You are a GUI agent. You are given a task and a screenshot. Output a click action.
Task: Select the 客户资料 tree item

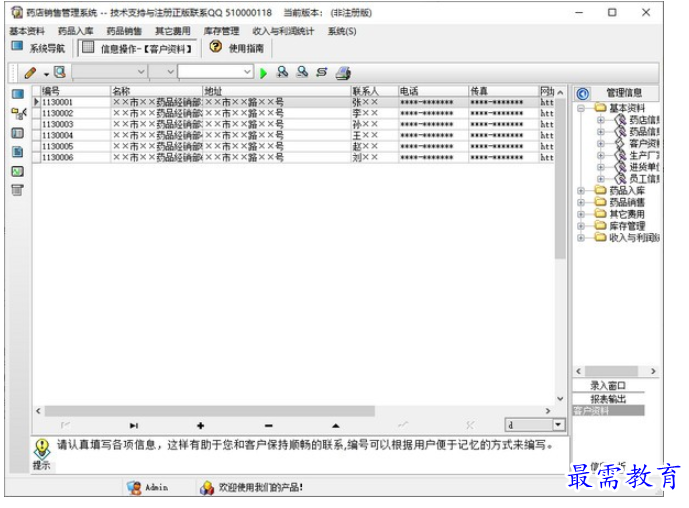(644, 143)
